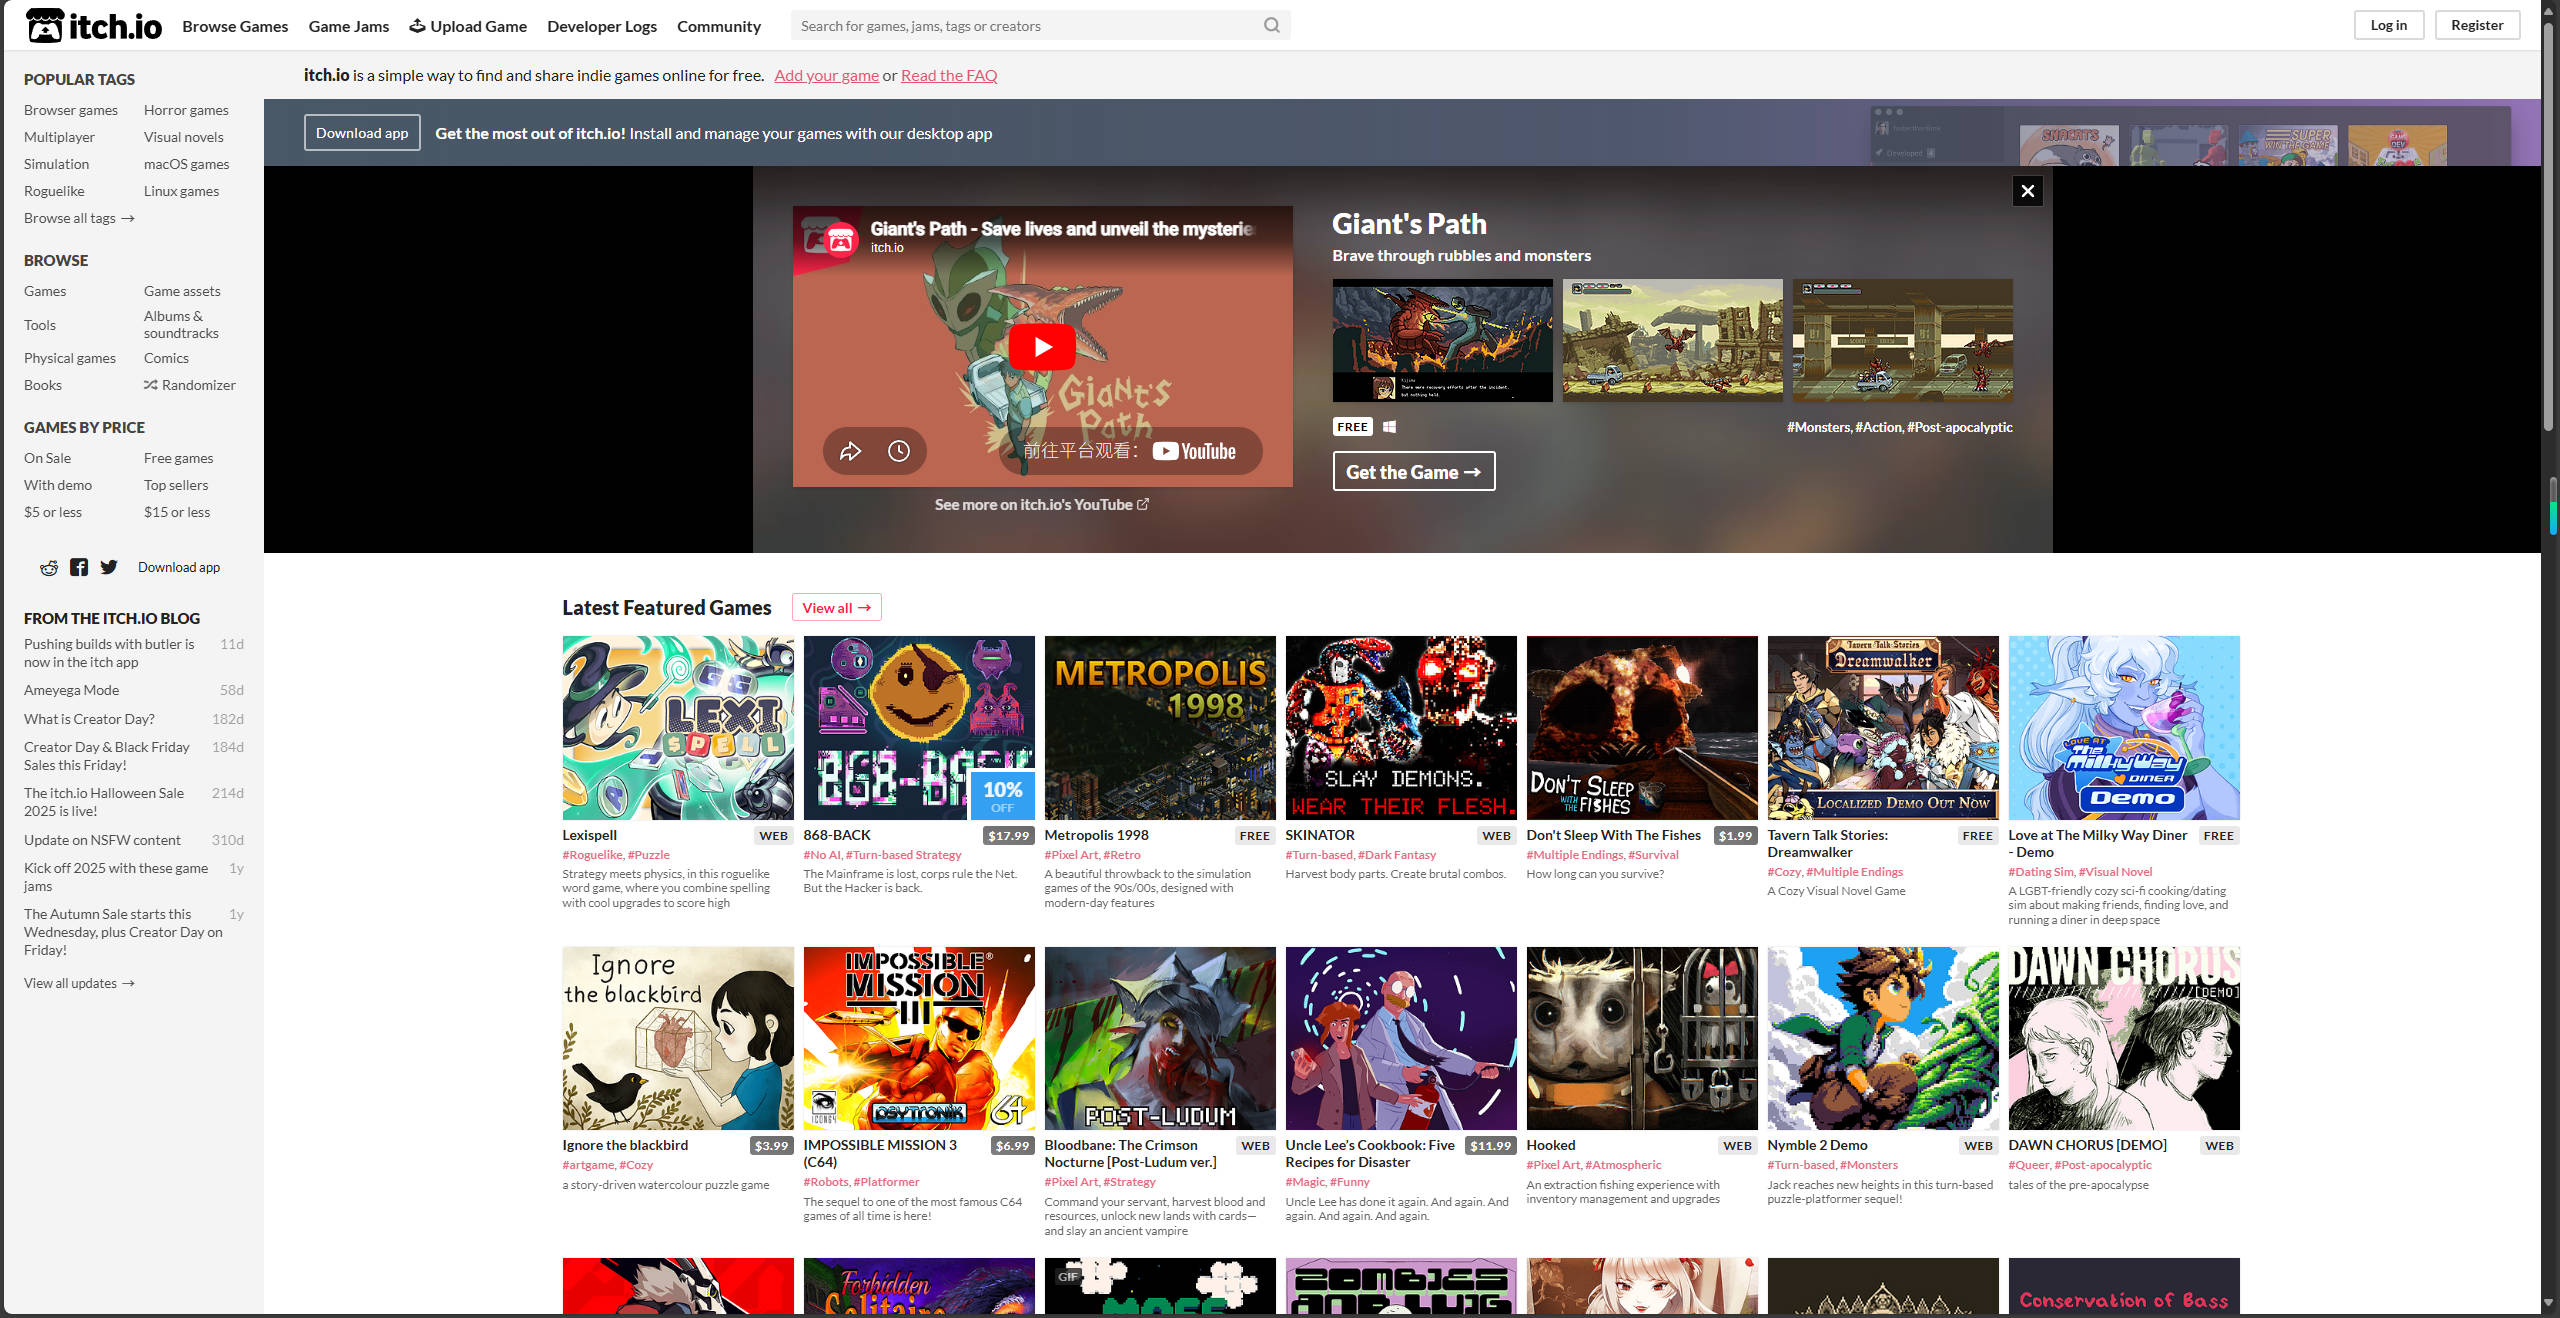This screenshot has height=1318, width=2560.
Task: Open the Randomizer shuffle link
Action: [x=190, y=385]
